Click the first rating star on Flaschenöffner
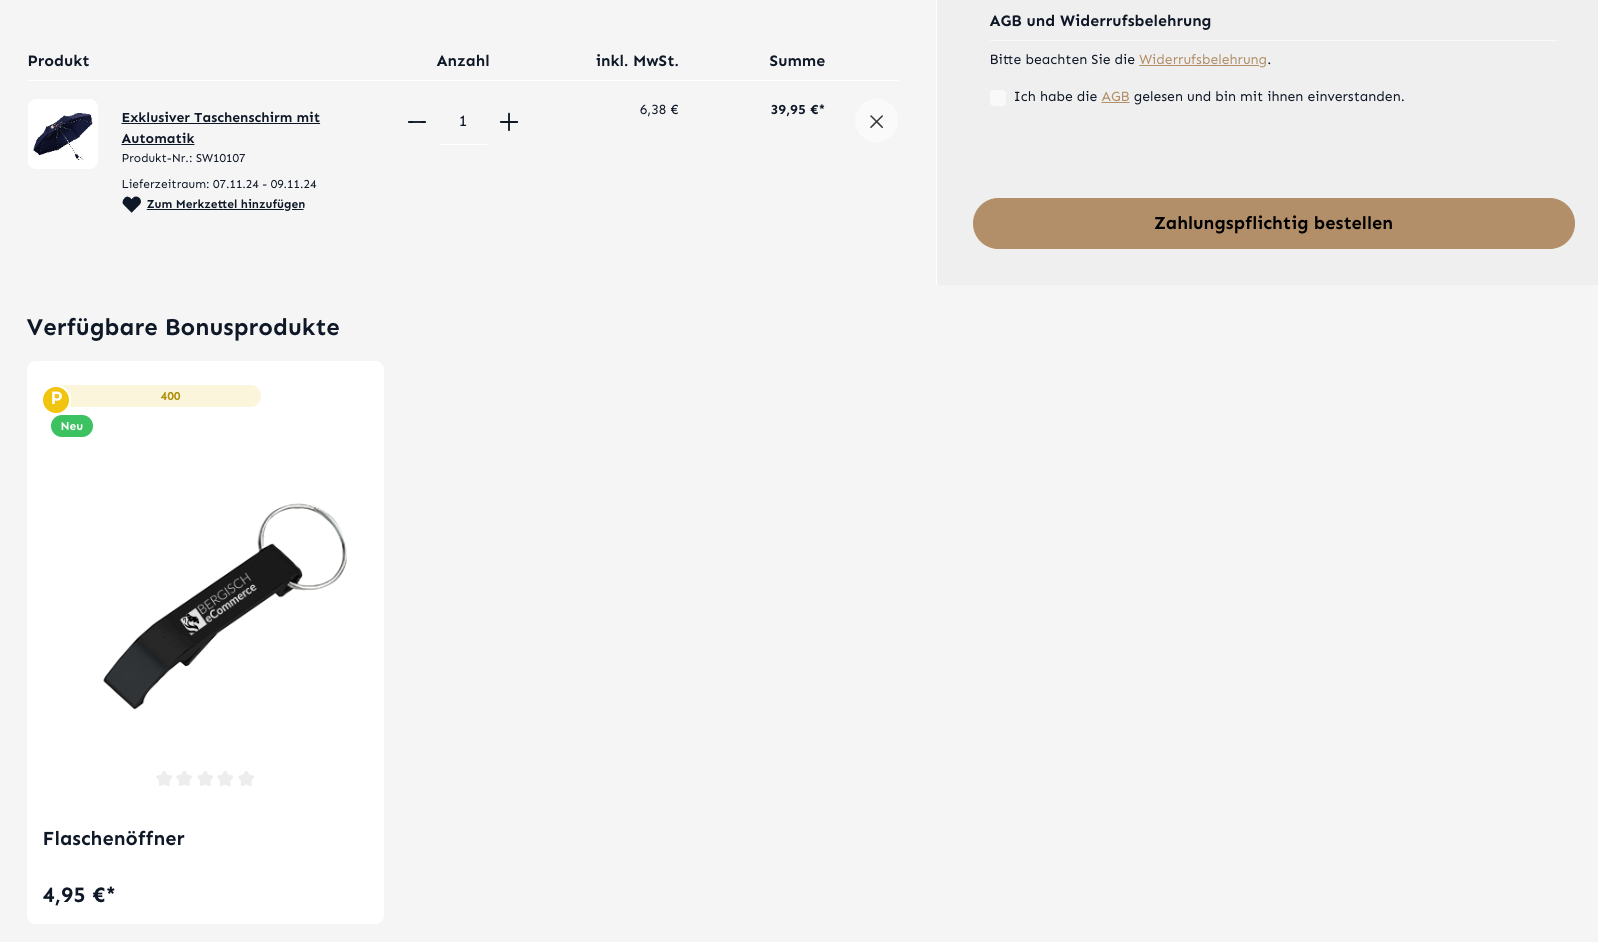The height and width of the screenshot is (942, 1598). tap(164, 778)
